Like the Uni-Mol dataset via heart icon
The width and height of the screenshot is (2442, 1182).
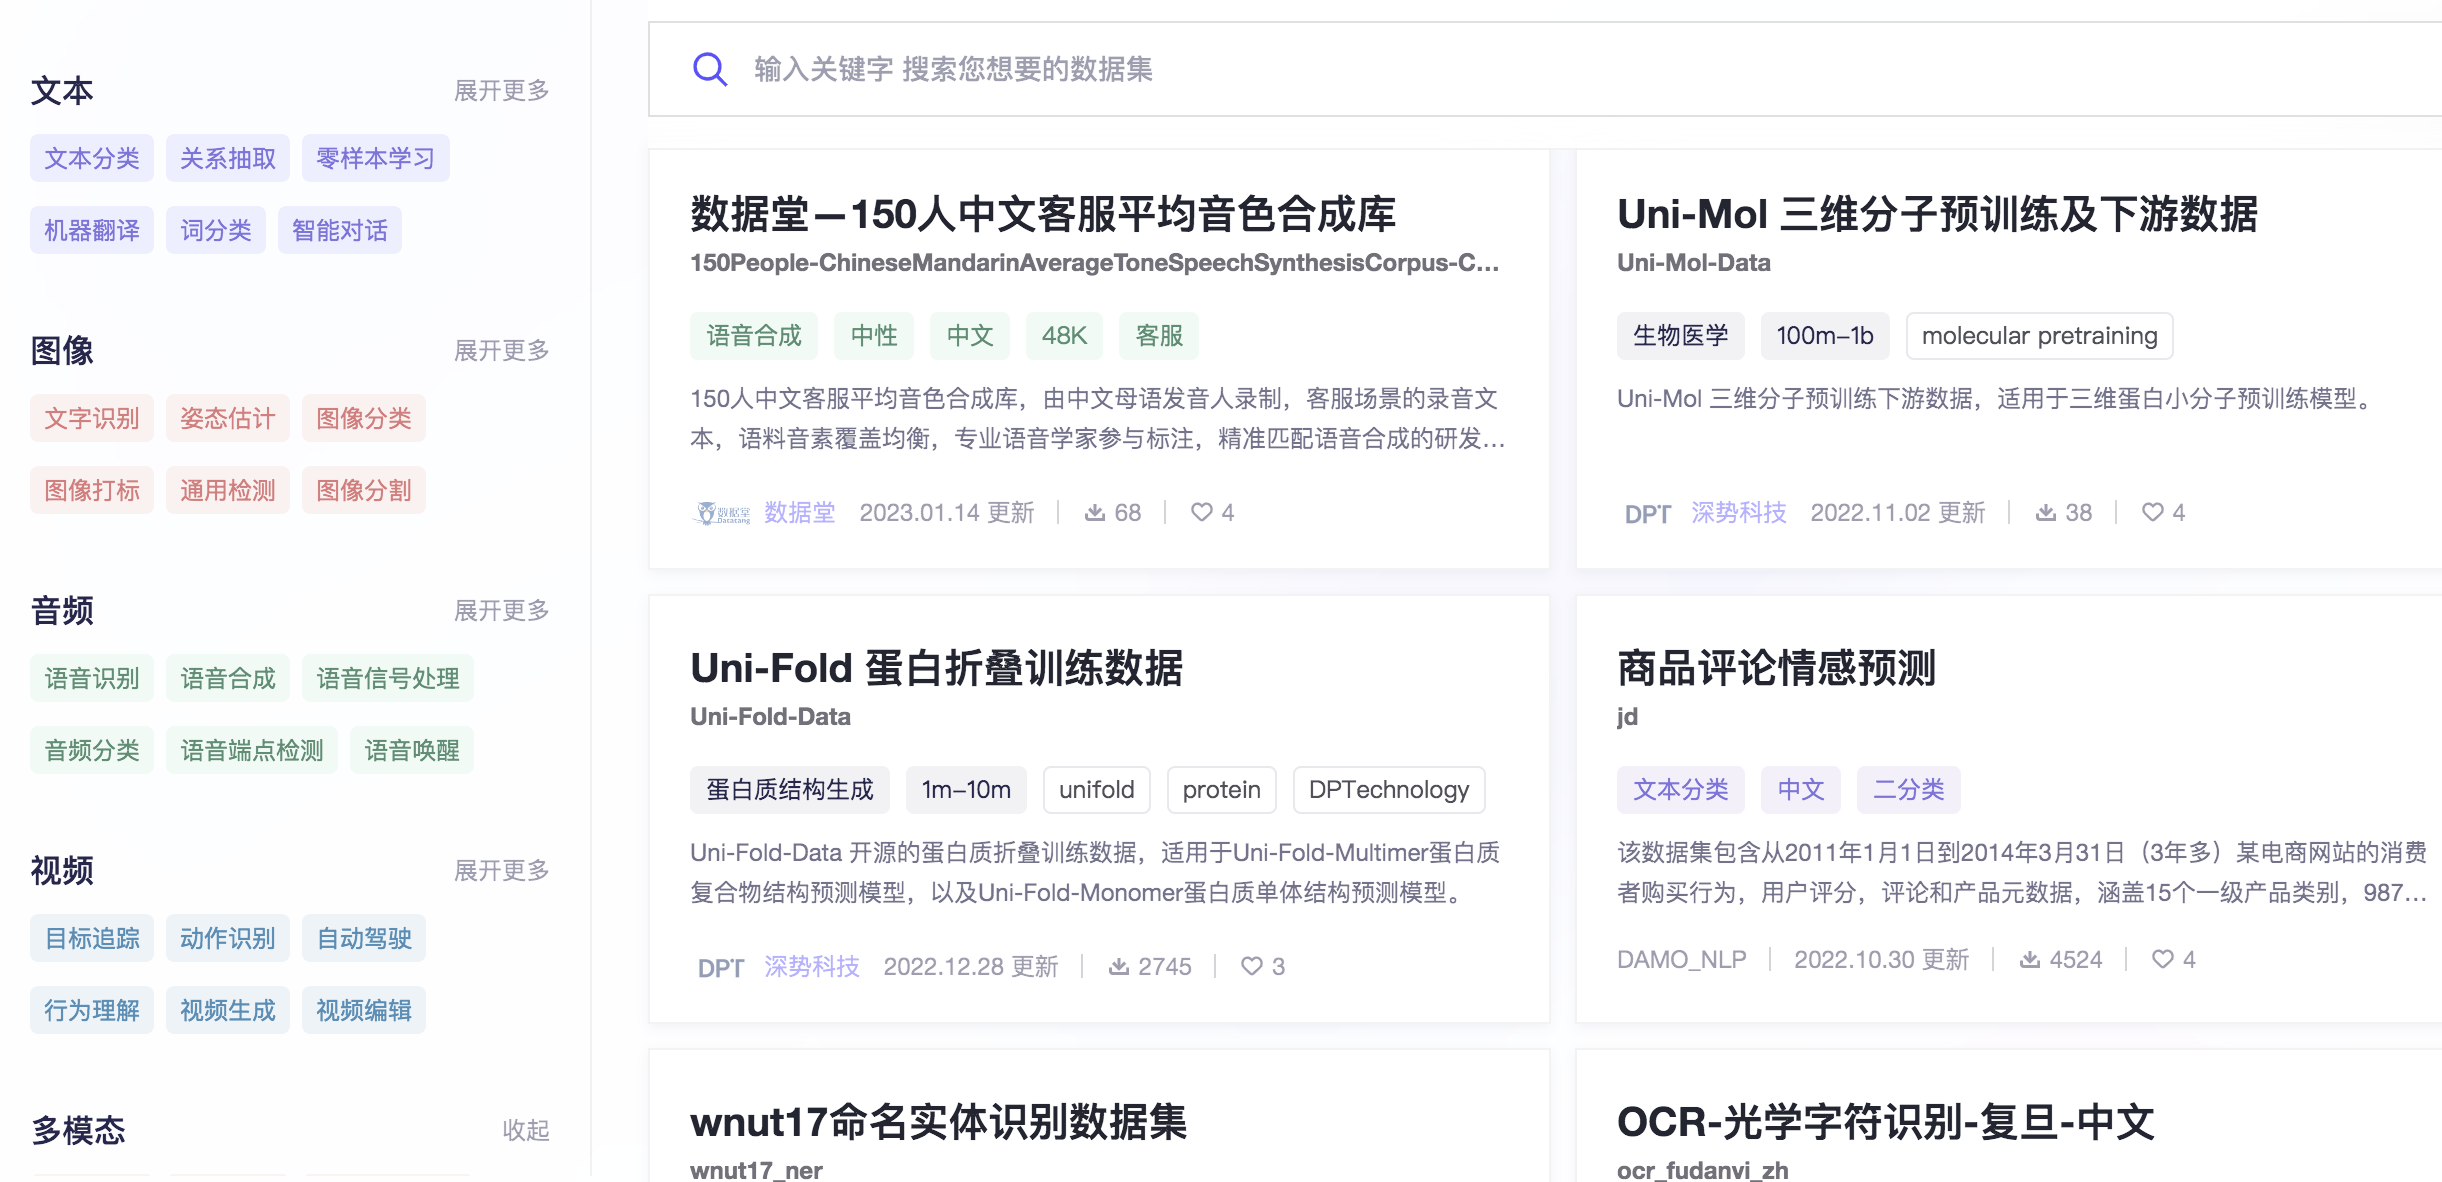pyautogui.click(x=2153, y=513)
